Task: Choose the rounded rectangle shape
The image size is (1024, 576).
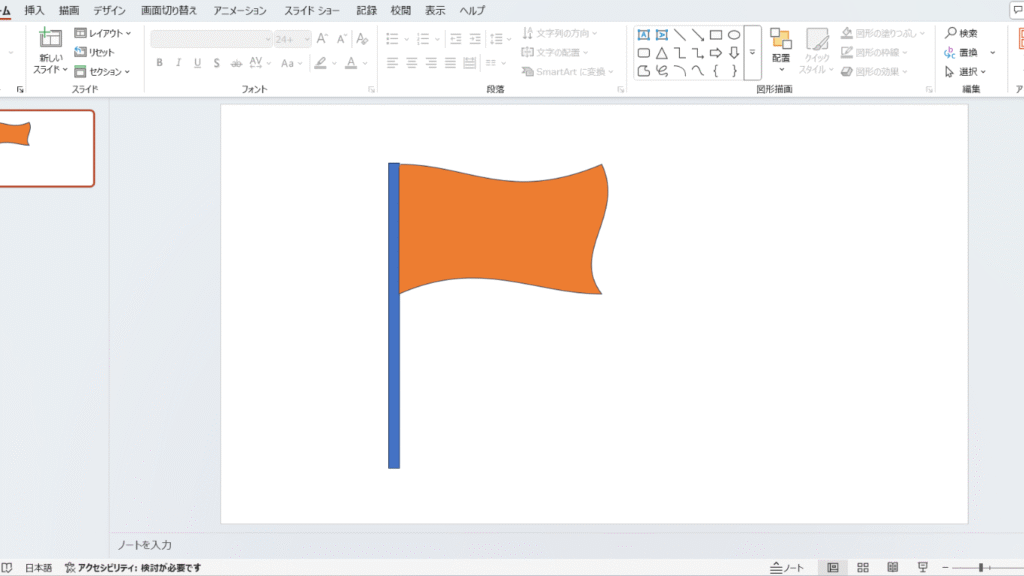Action: point(643,53)
